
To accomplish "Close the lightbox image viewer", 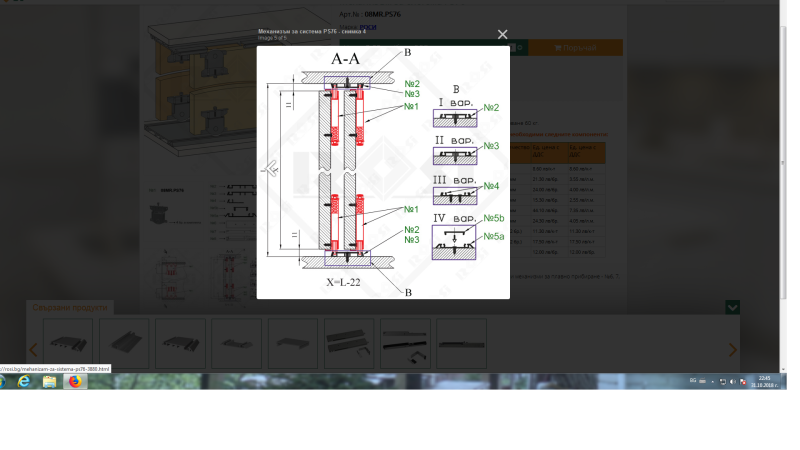I will click(x=503, y=35).
